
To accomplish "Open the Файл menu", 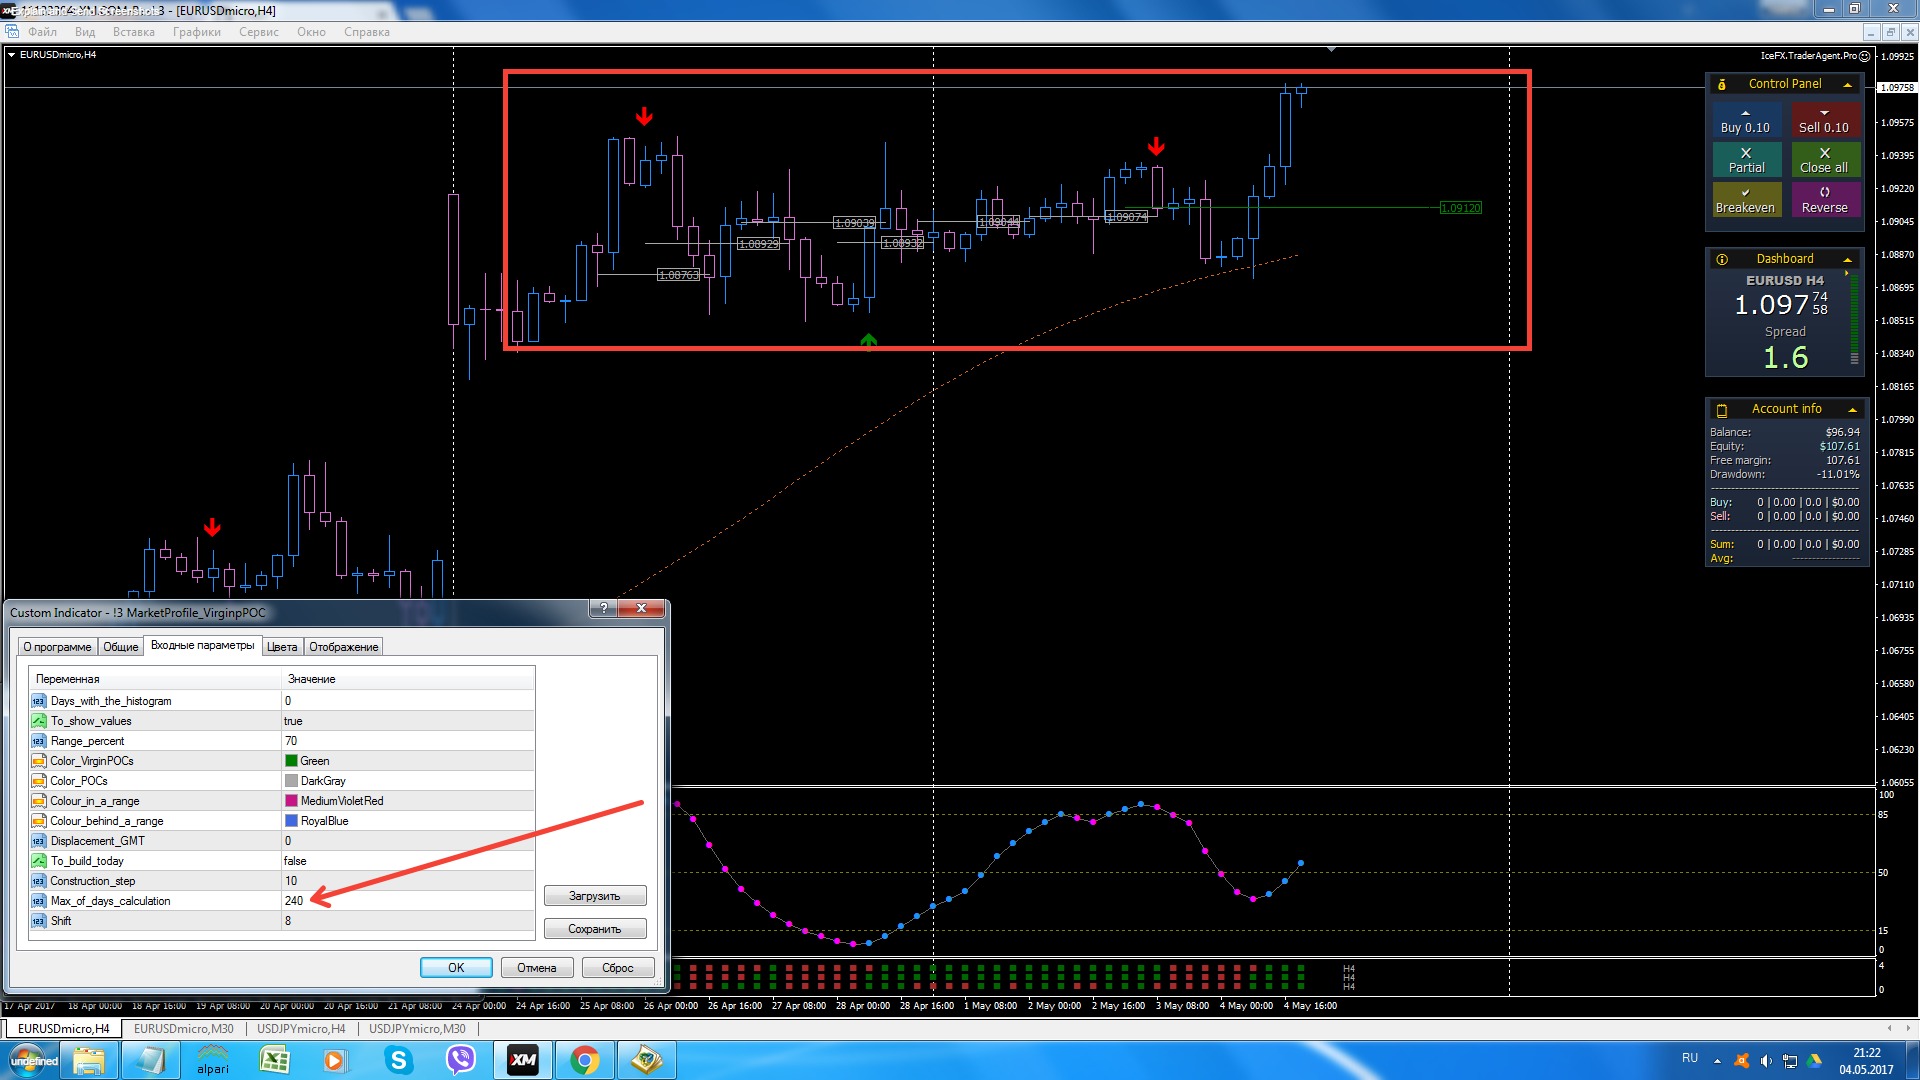I will [42, 32].
